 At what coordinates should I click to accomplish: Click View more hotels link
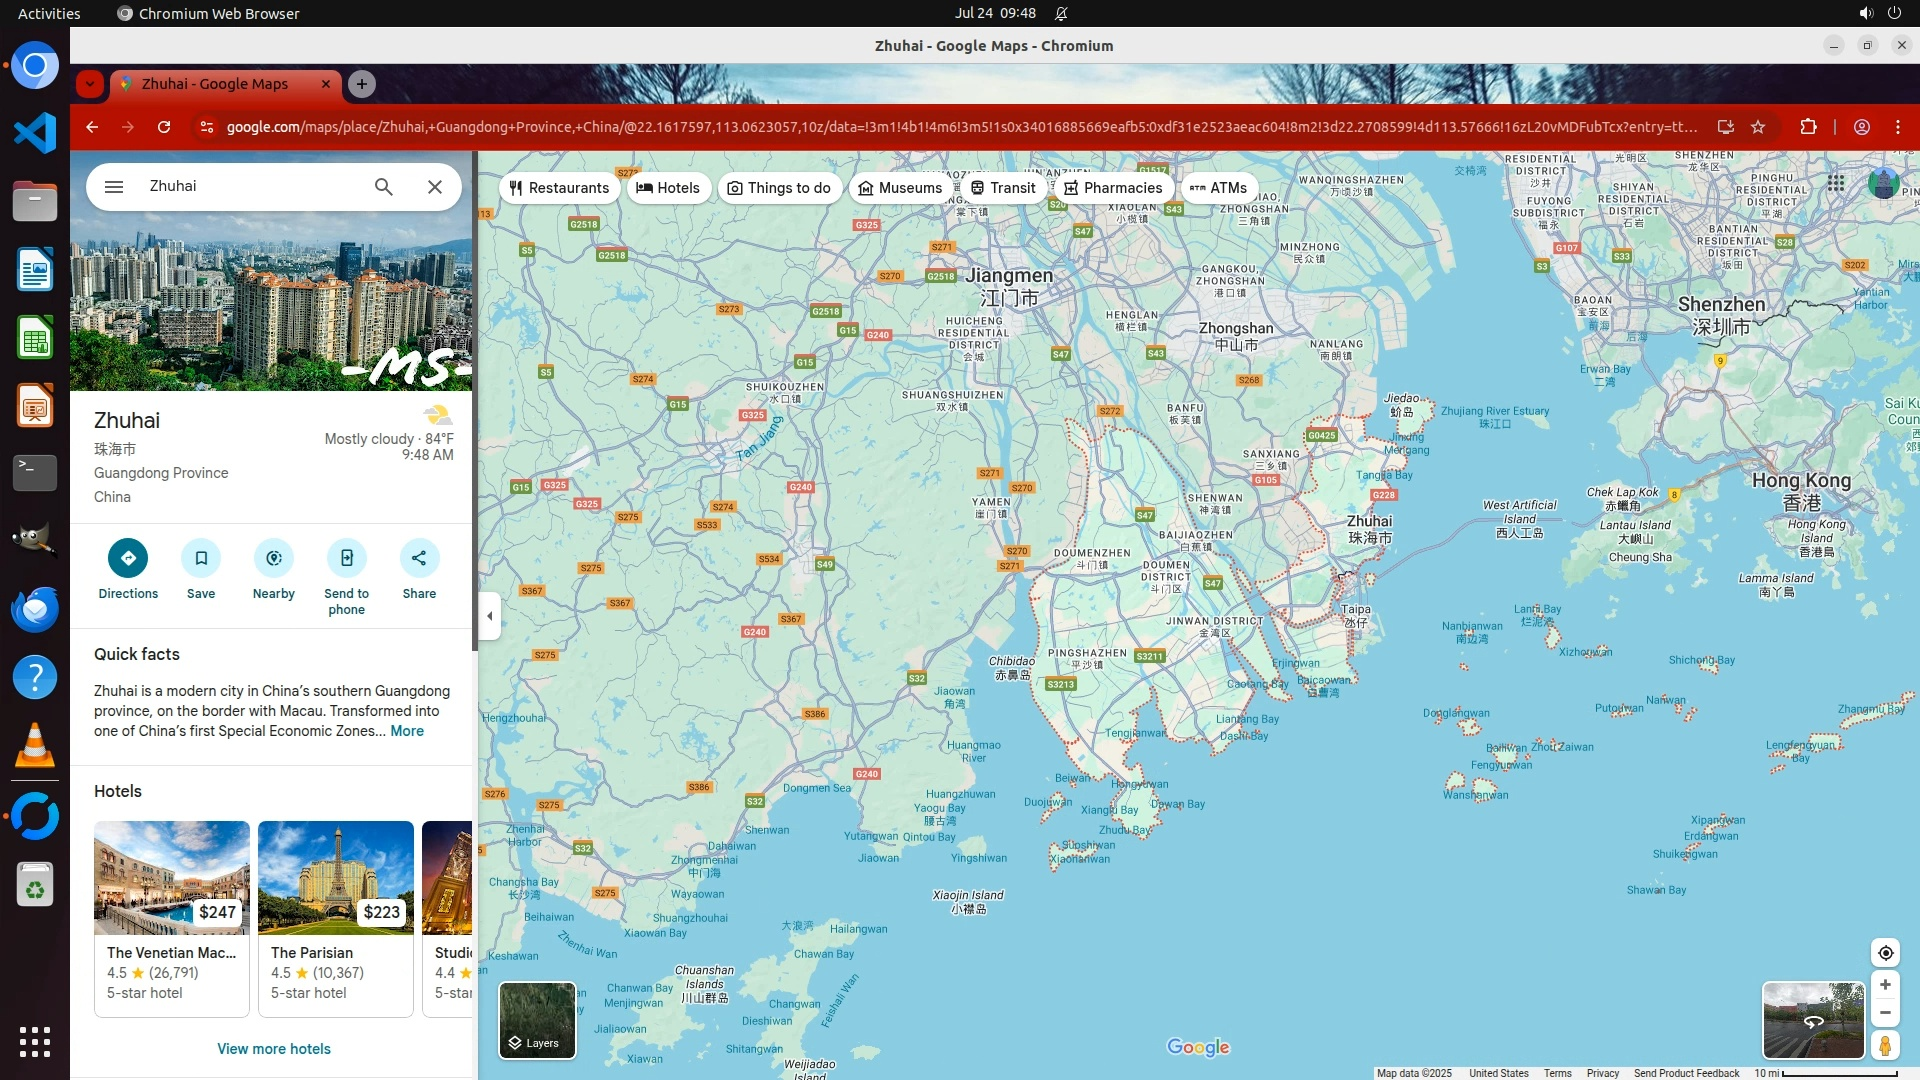273,1049
